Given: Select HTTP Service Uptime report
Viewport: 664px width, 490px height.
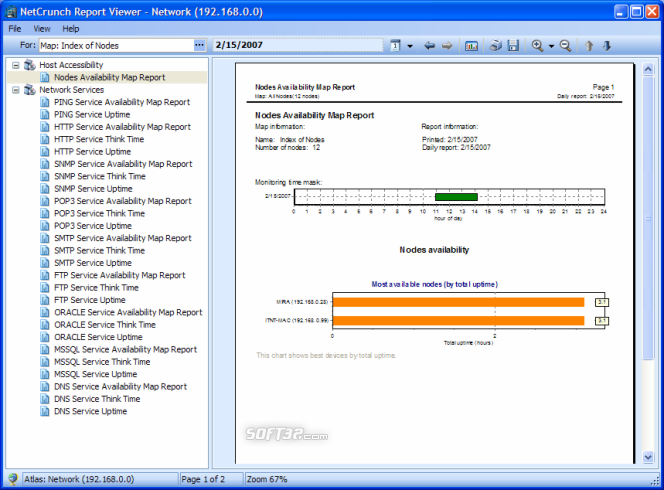Looking at the screenshot, I should pos(92,152).
